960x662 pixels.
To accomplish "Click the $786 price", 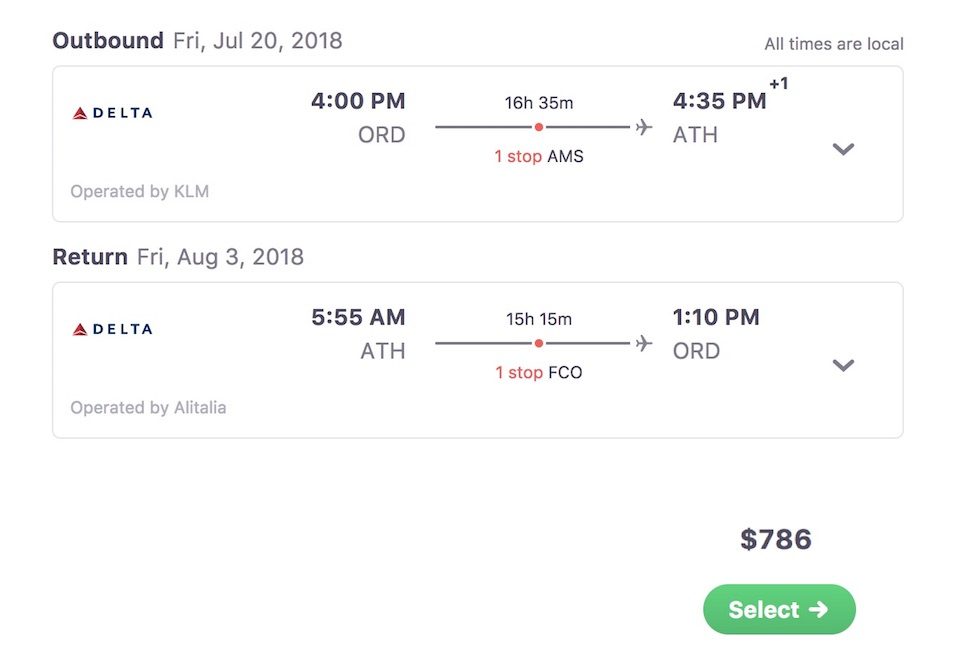I will (776, 540).
